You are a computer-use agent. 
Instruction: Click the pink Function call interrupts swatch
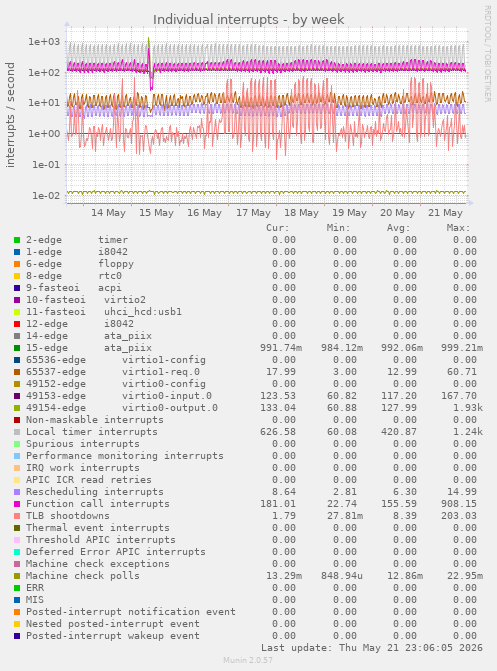tap(17, 504)
